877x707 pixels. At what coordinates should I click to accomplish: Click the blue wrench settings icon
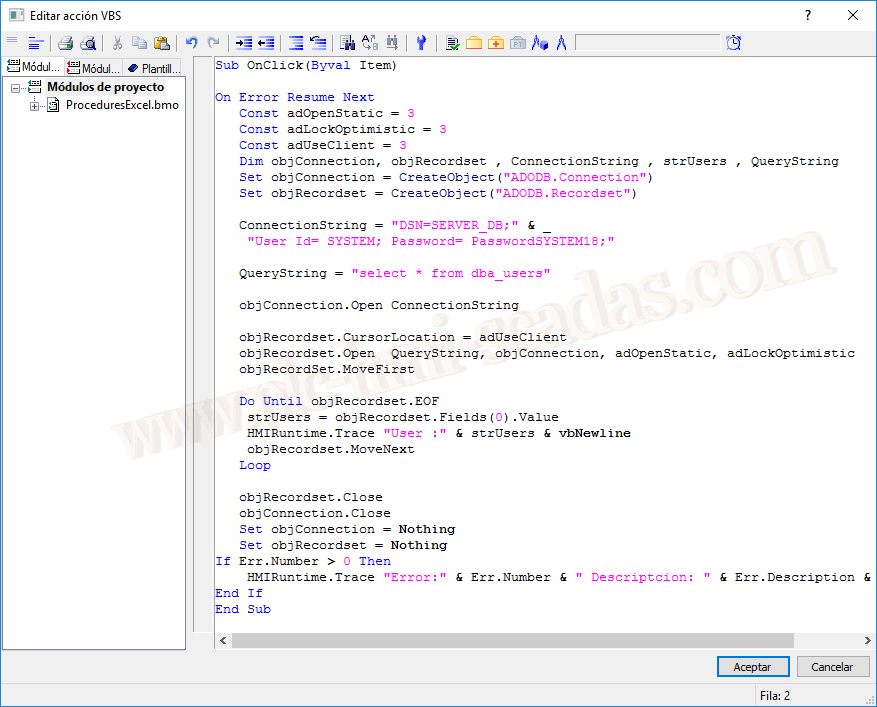click(421, 43)
